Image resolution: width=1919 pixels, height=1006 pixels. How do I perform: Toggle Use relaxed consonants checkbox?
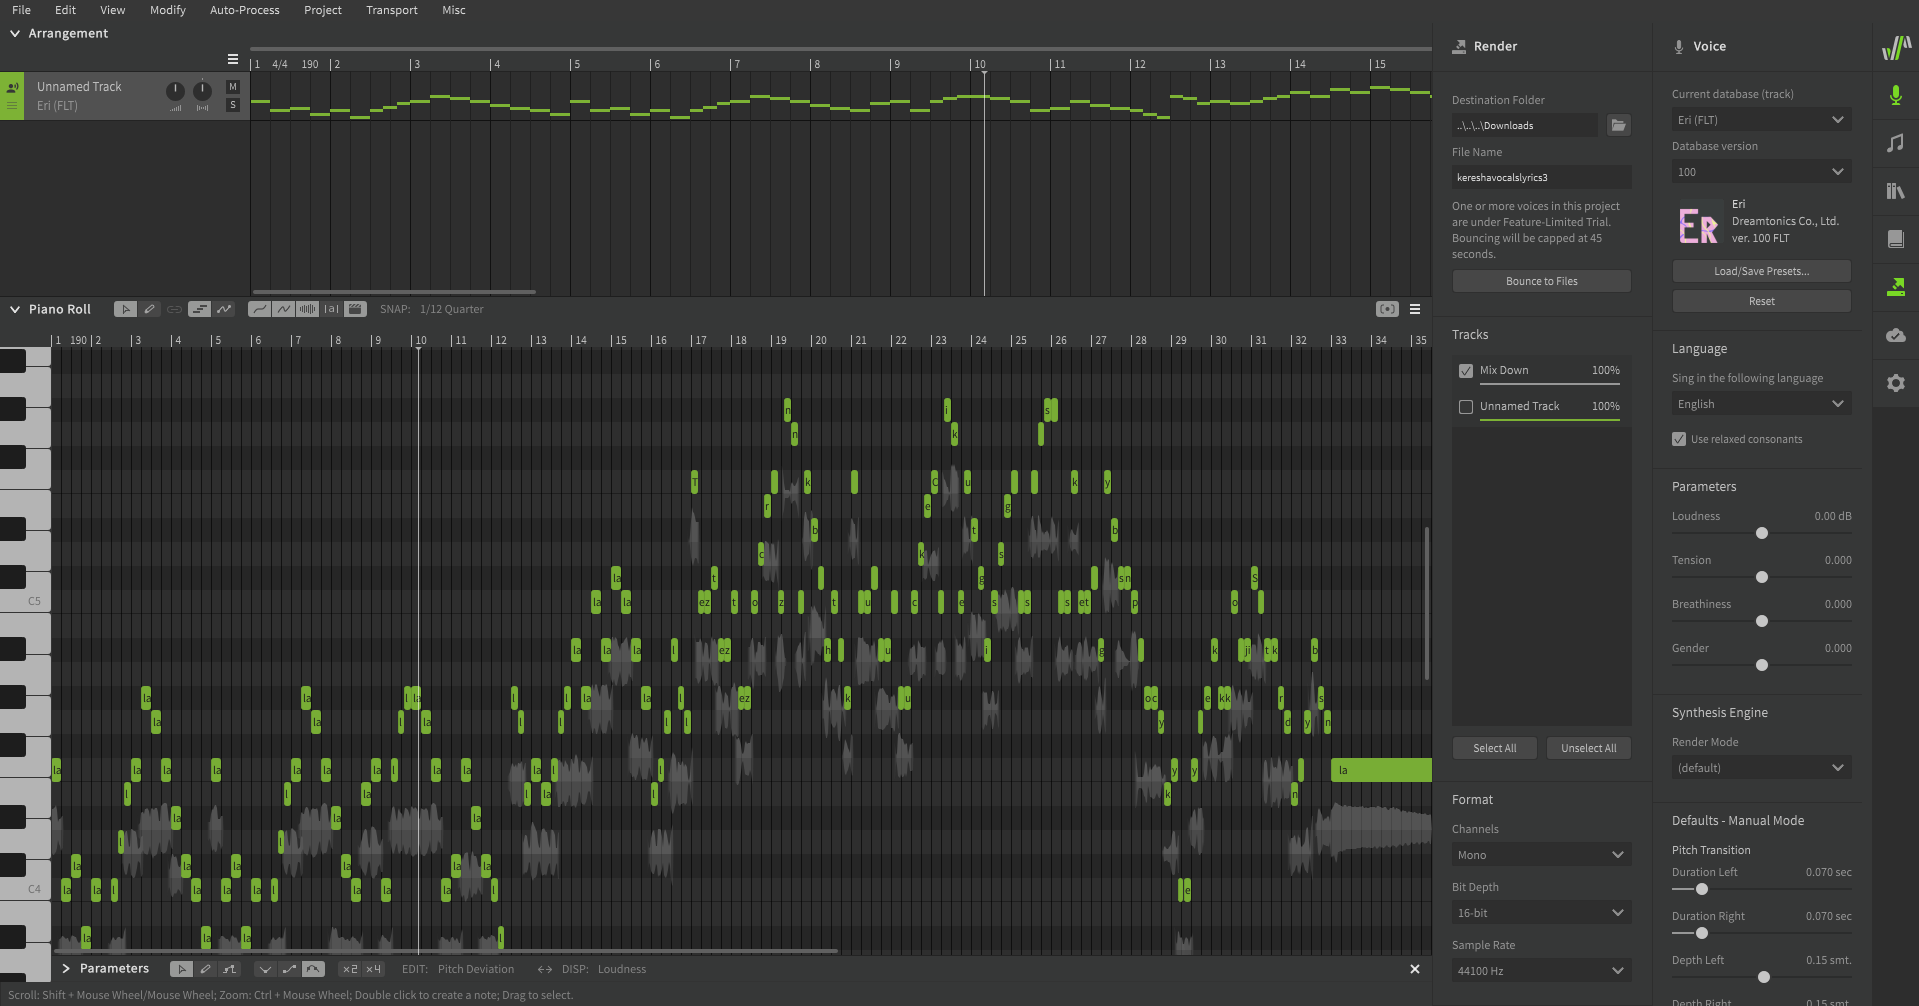point(1679,439)
